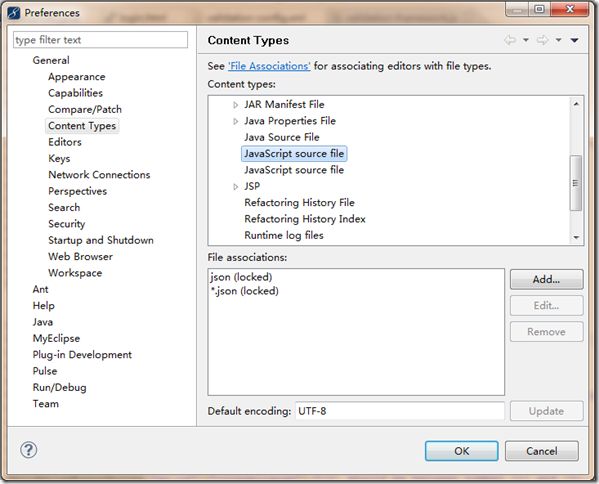Screen dimensions: 599x484
Task: Click the back navigation arrow icon
Action: point(510,40)
